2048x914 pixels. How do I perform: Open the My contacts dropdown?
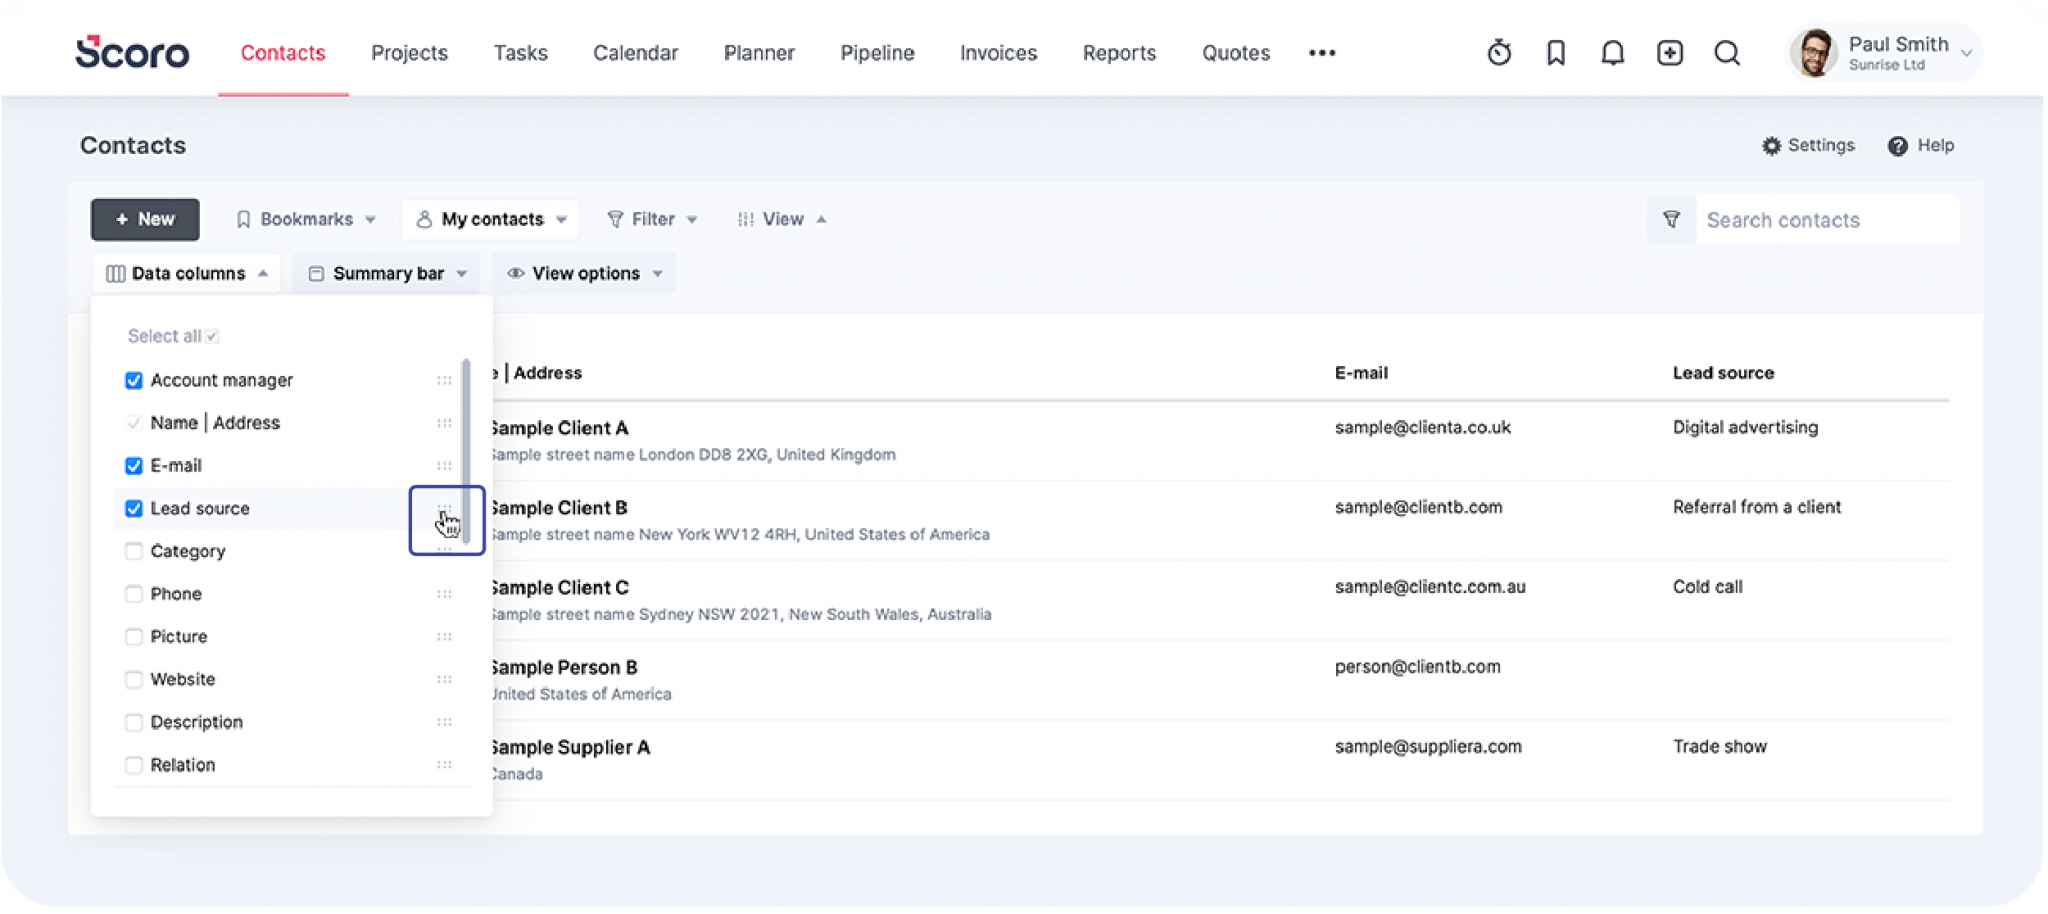point(489,219)
